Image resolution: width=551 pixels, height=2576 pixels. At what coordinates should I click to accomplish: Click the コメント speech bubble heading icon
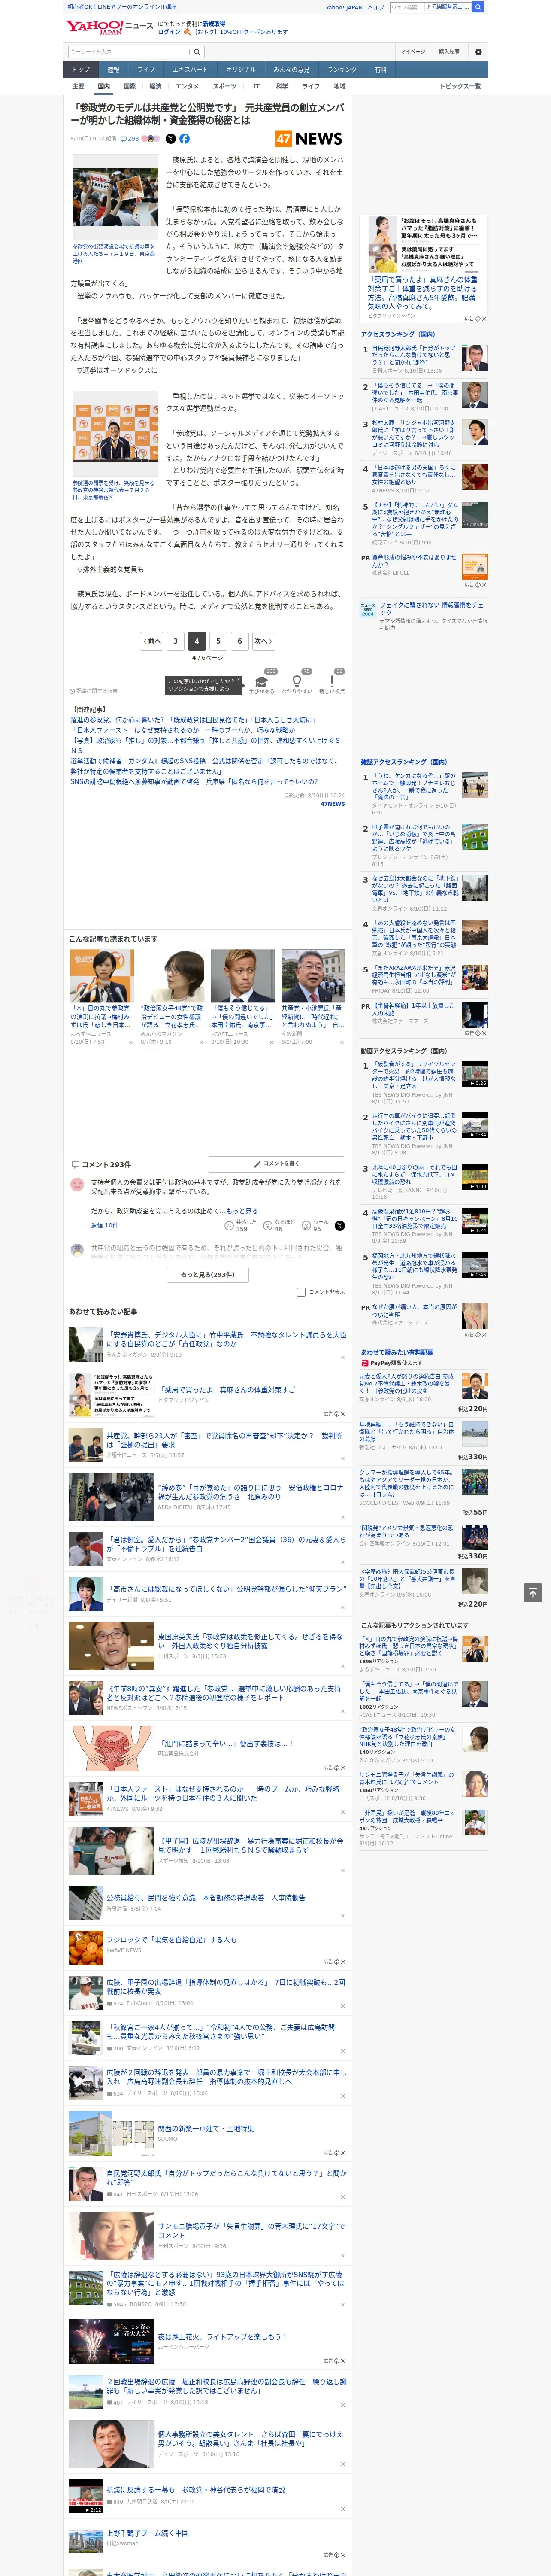[x=75, y=1165]
